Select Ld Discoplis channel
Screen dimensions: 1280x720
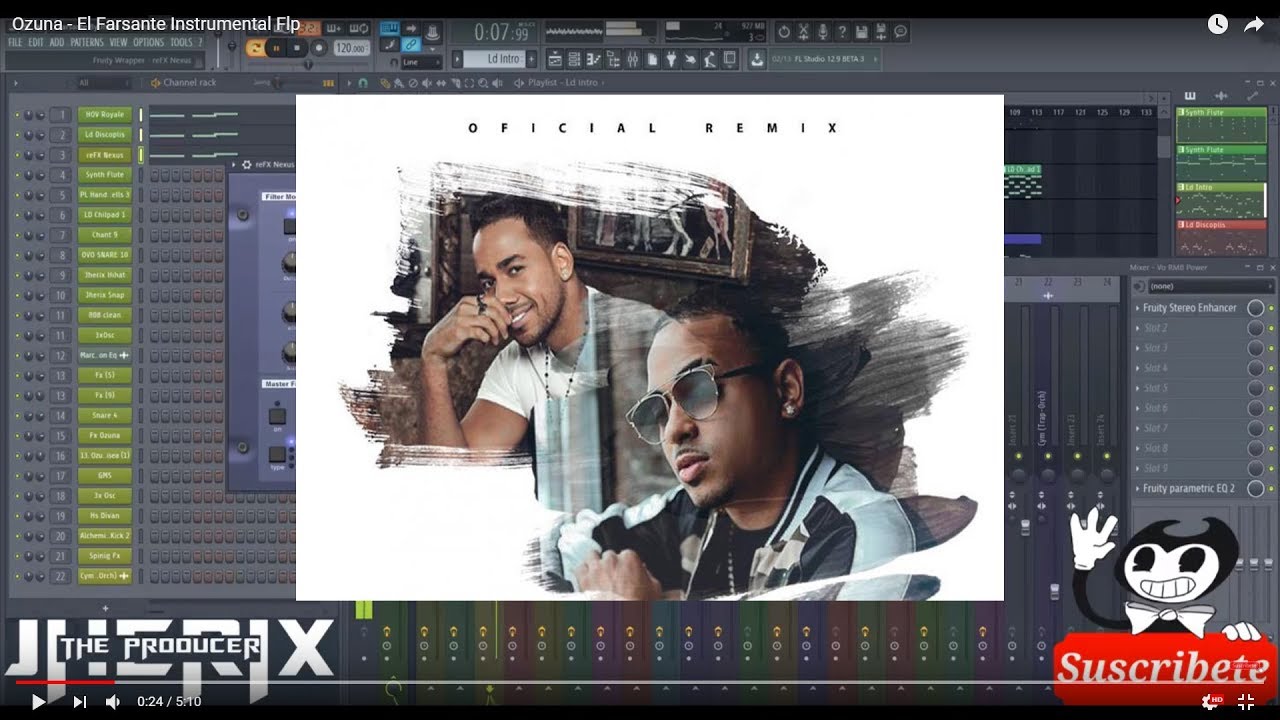104,135
